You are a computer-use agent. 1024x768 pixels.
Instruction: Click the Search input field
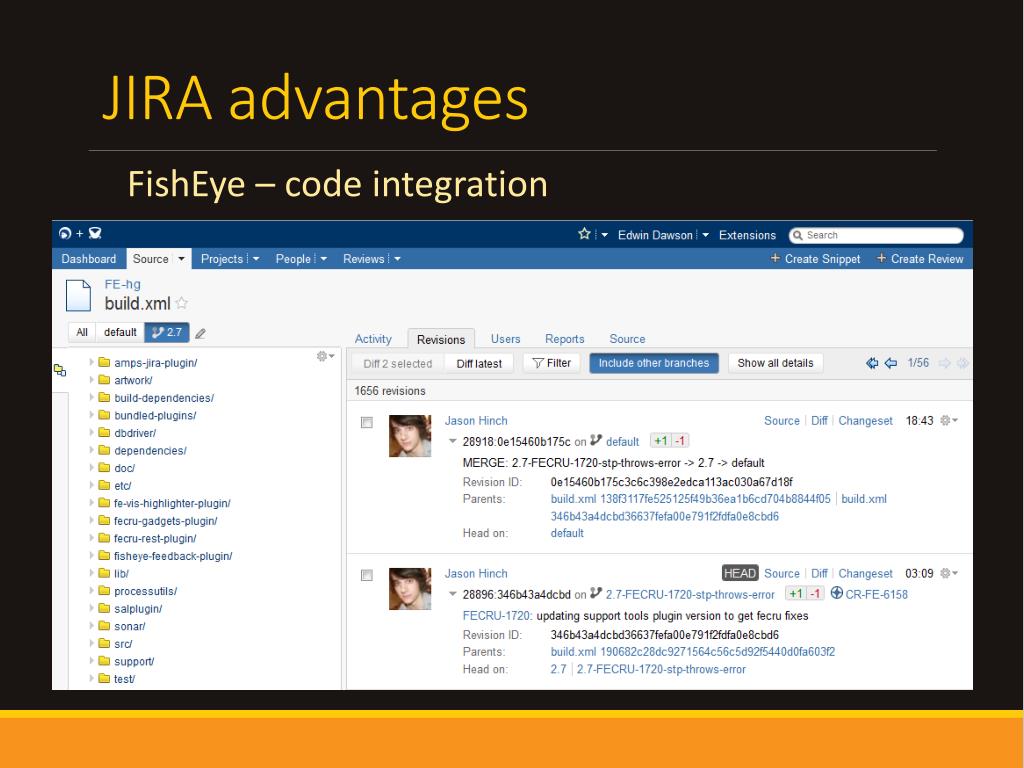(x=876, y=235)
